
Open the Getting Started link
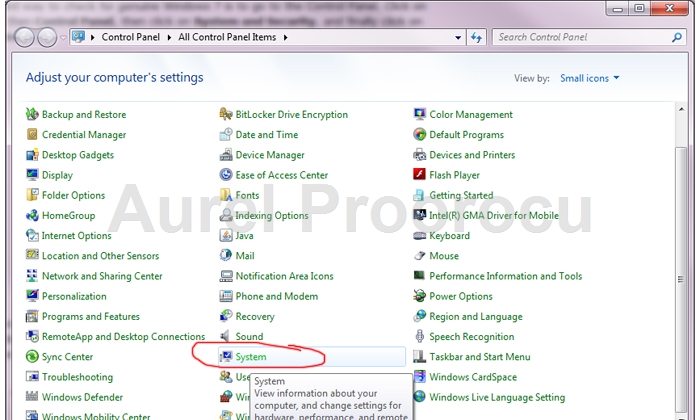coord(461,195)
